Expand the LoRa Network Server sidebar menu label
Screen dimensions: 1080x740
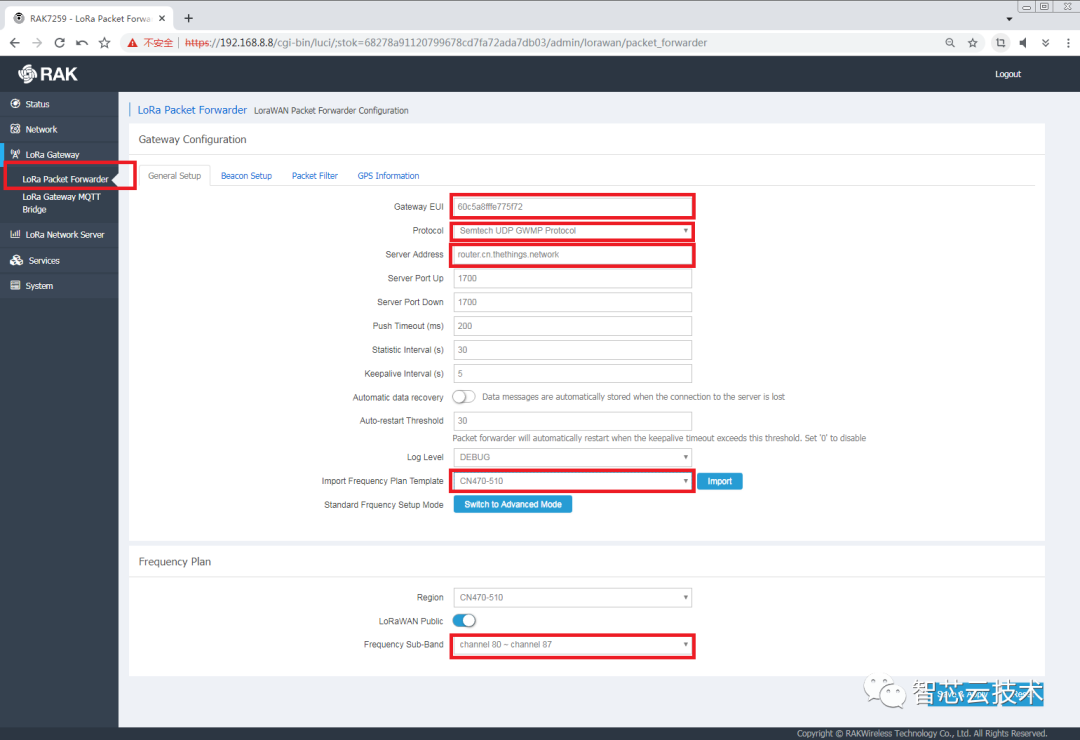click(x=65, y=235)
